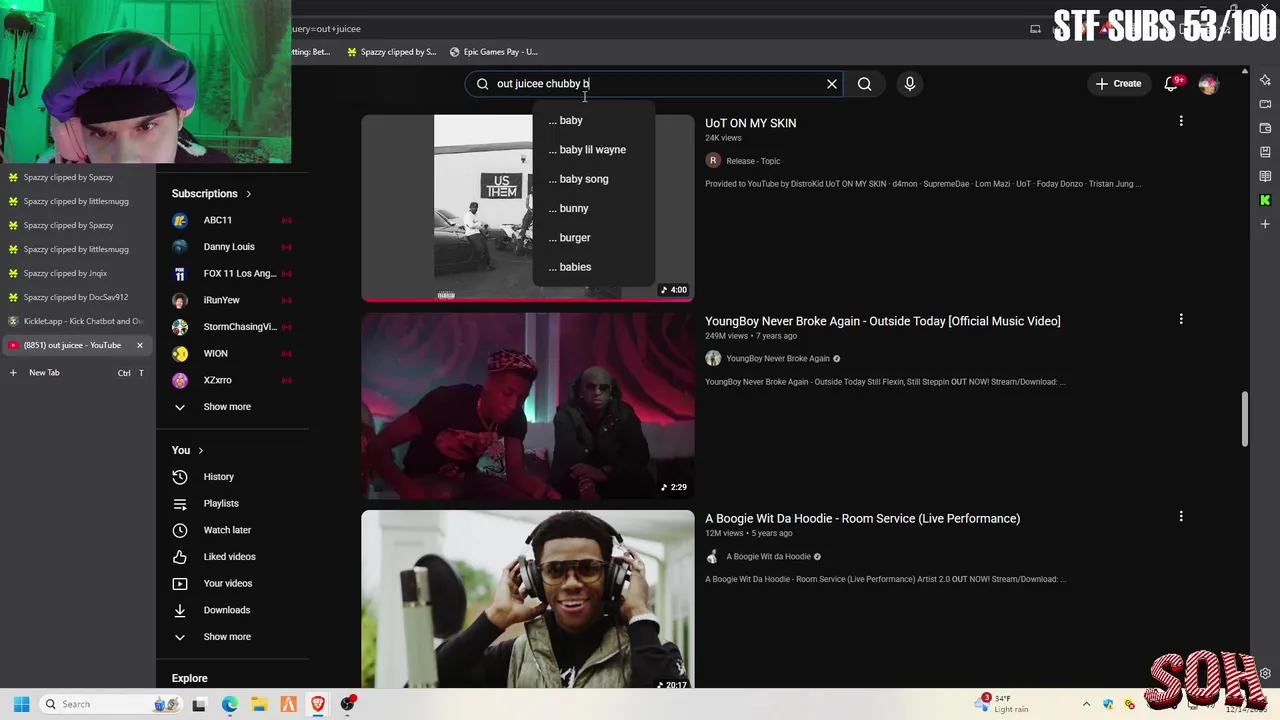This screenshot has width=1280, height=720.
Task: Open the iRunYew subscription
Action: 232,300
